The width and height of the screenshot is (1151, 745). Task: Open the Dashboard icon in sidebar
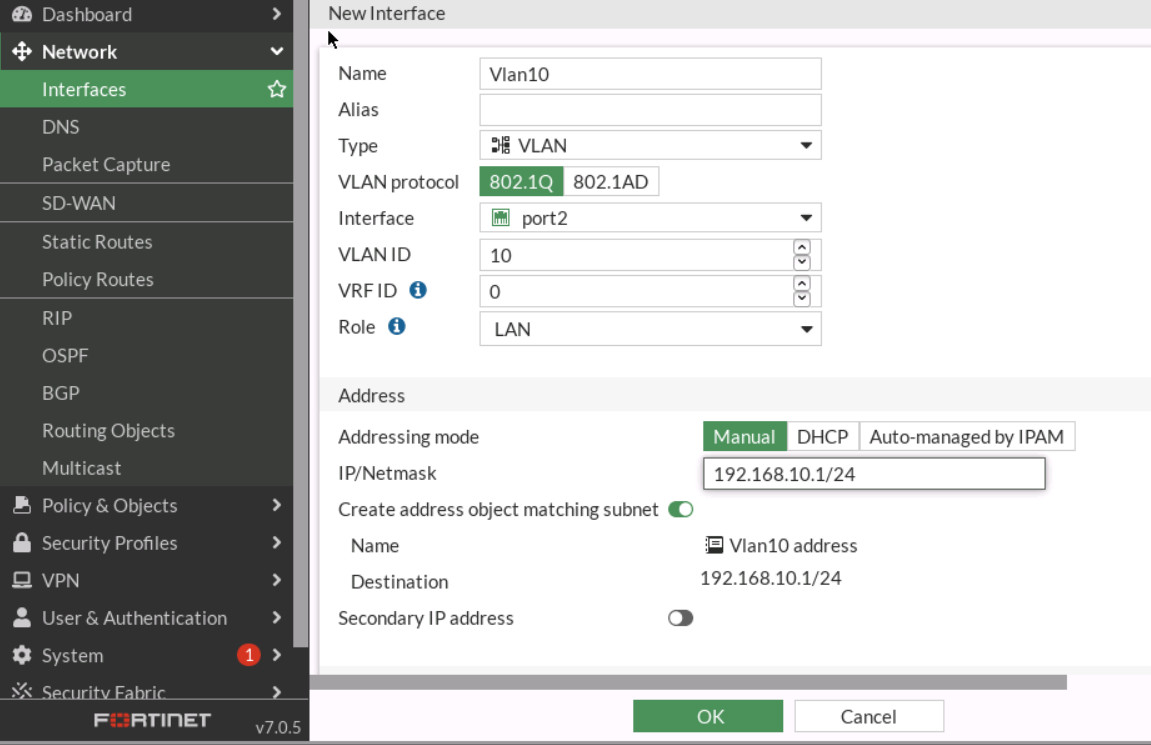pyautogui.click(x=22, y=14)
